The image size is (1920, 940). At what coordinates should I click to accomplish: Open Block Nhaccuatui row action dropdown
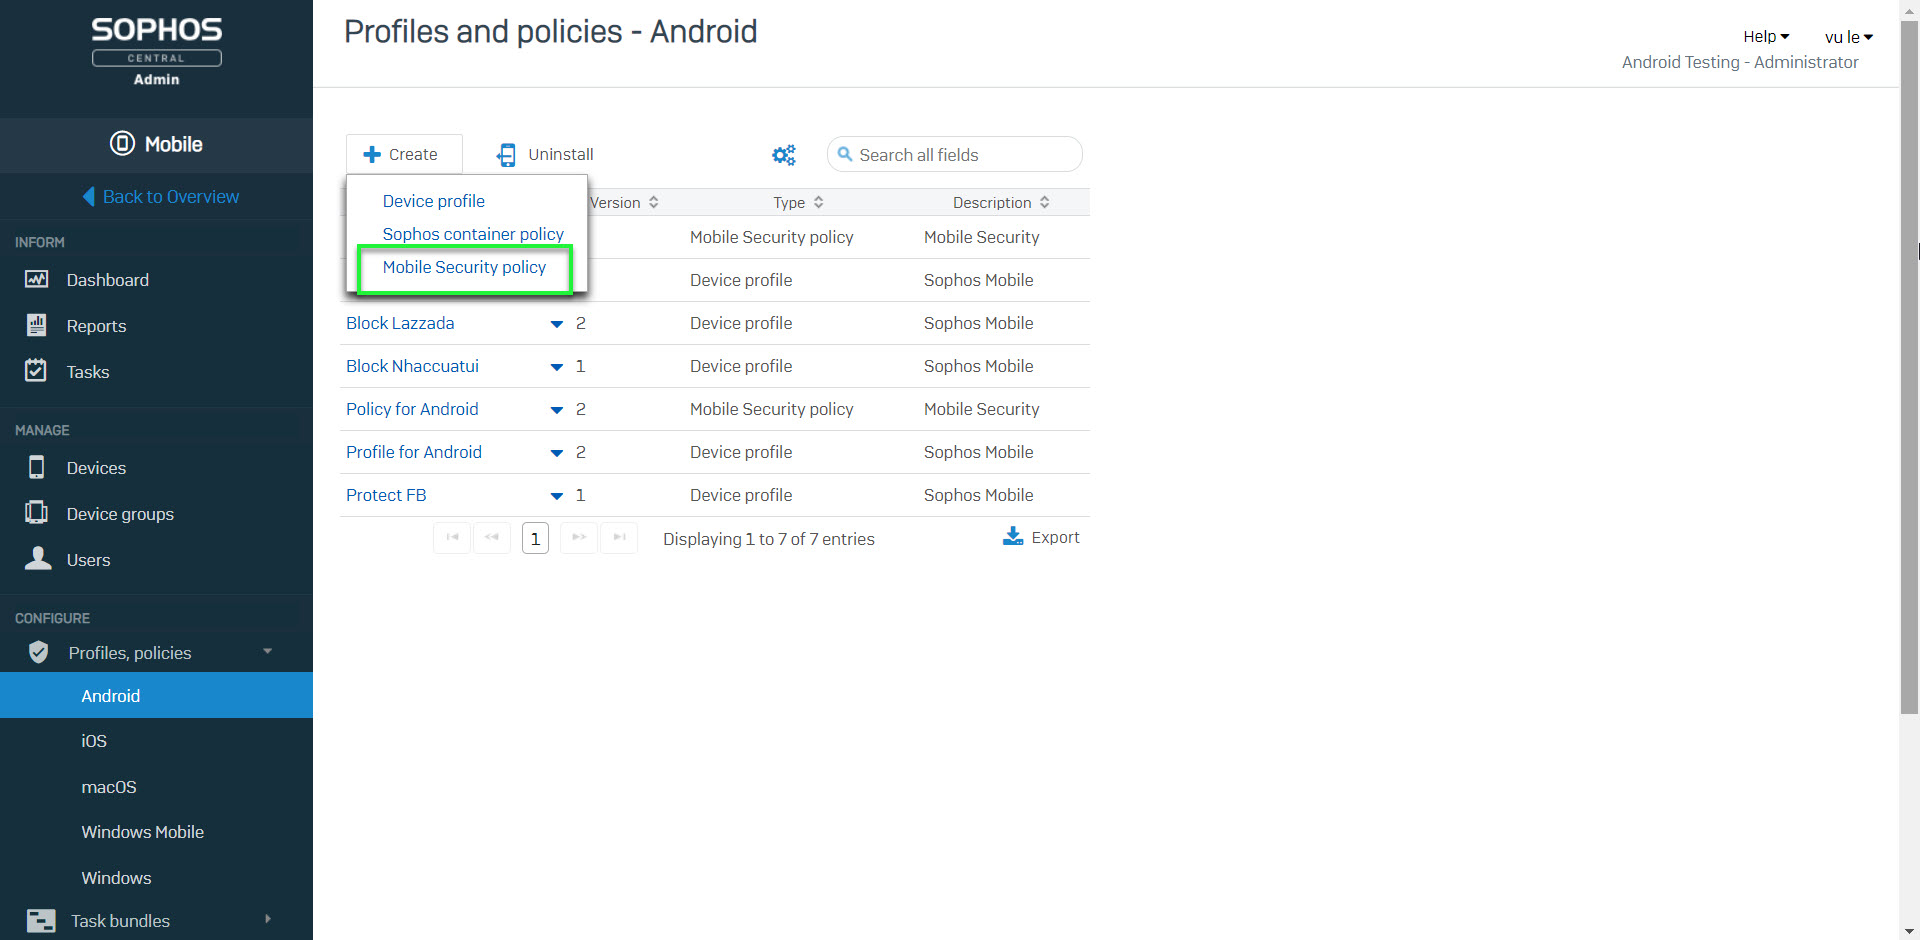[x=557, y=367]
